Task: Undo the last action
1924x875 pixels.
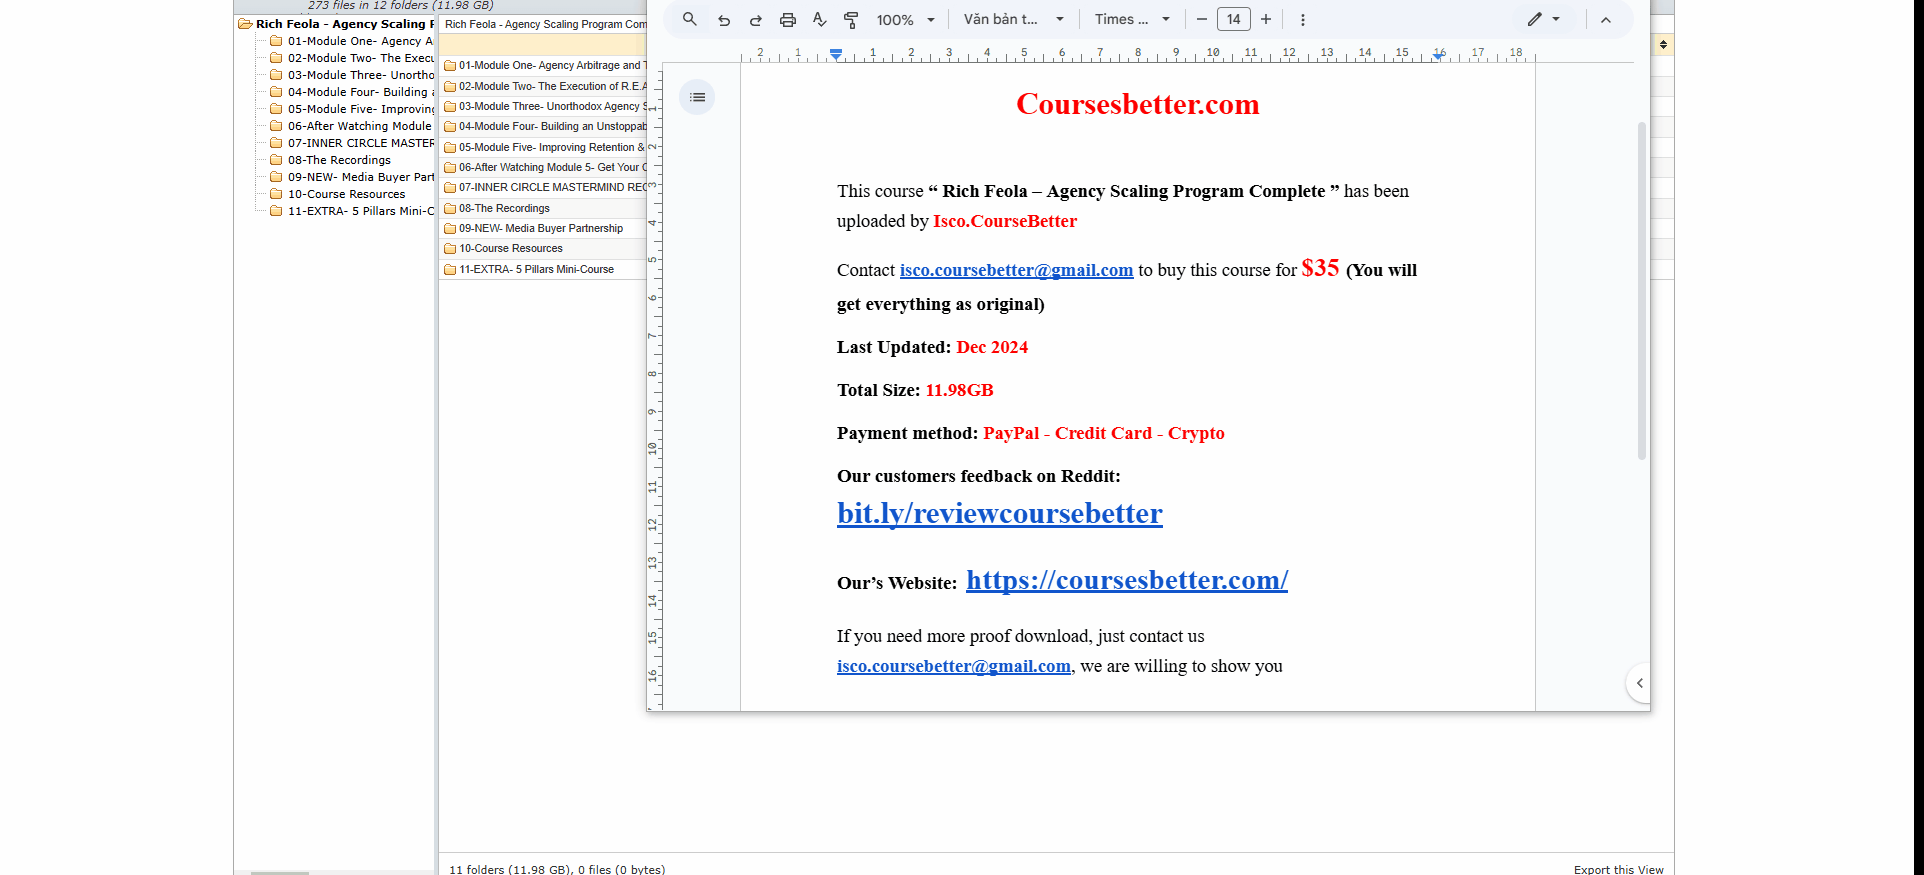Action: click(724, 19)
